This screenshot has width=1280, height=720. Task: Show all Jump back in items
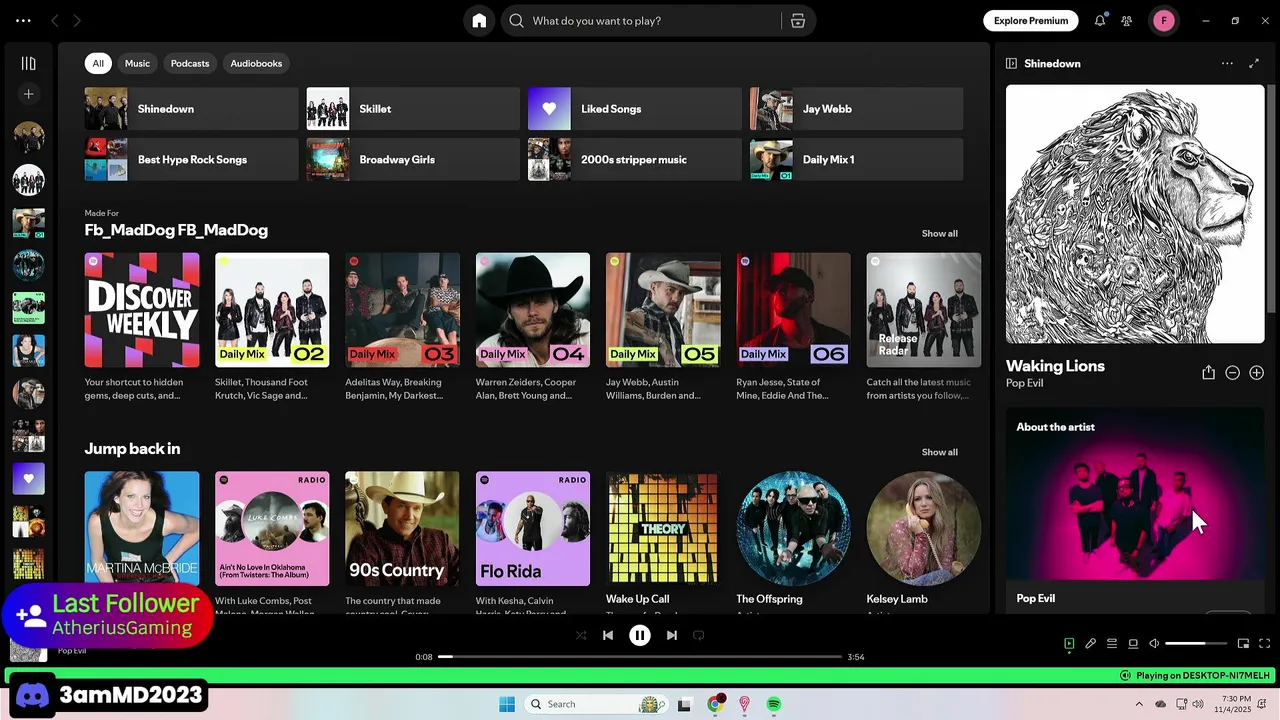[x=939, y=452]
